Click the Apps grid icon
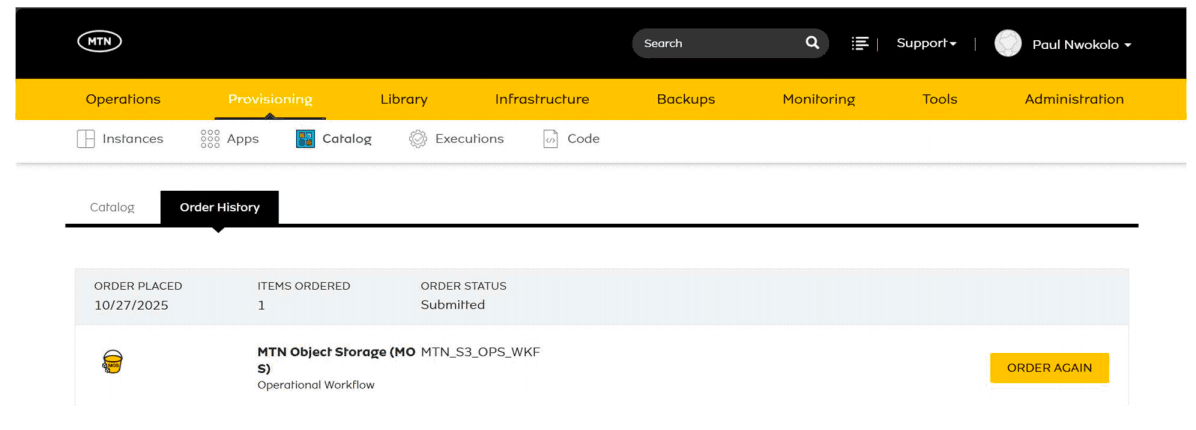The height and width of the screenshot is (430, 1196). click(x=209, y=139)
